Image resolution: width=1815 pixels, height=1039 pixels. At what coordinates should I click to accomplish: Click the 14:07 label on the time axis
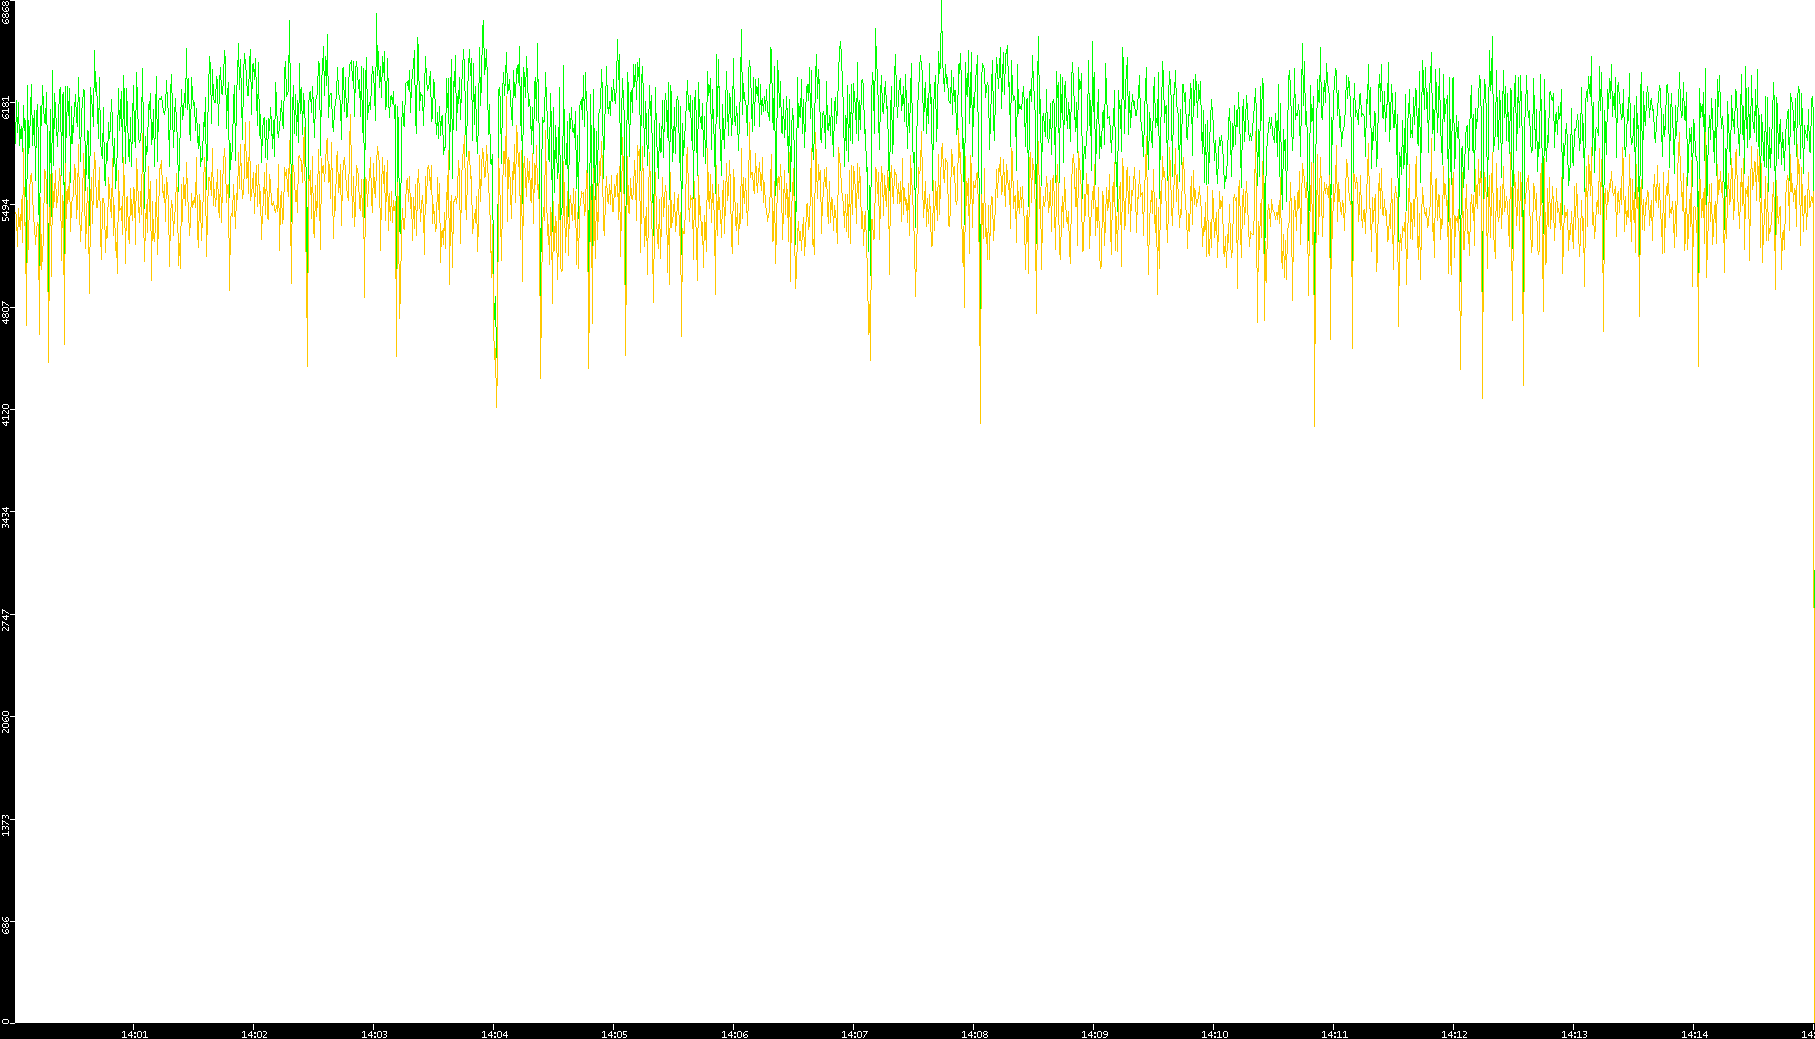tap(854, 1033)
